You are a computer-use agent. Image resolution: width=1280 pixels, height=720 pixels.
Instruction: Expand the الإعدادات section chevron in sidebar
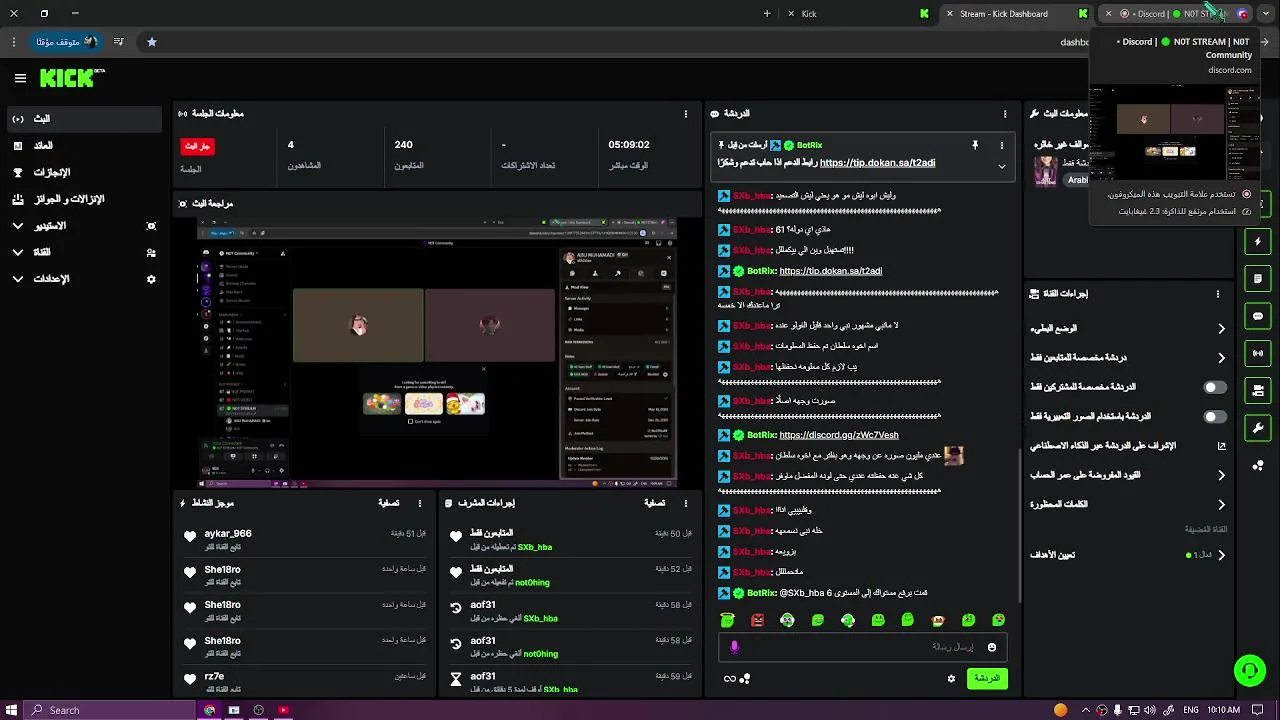coord(18,279)
